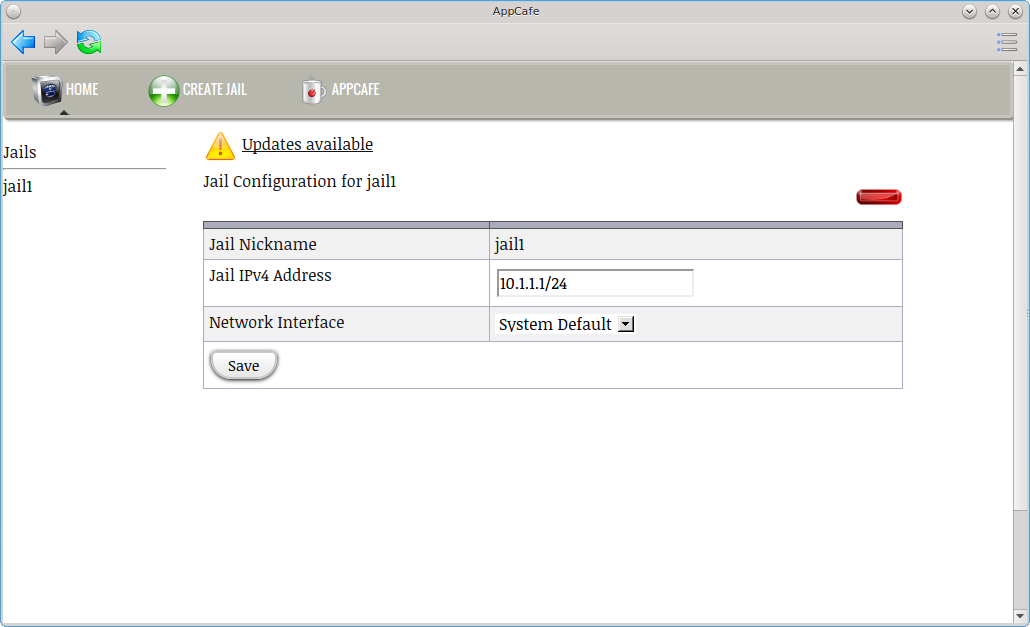
Task: Focus the Jail IPv4 Address field
Action: click(595, 283)
